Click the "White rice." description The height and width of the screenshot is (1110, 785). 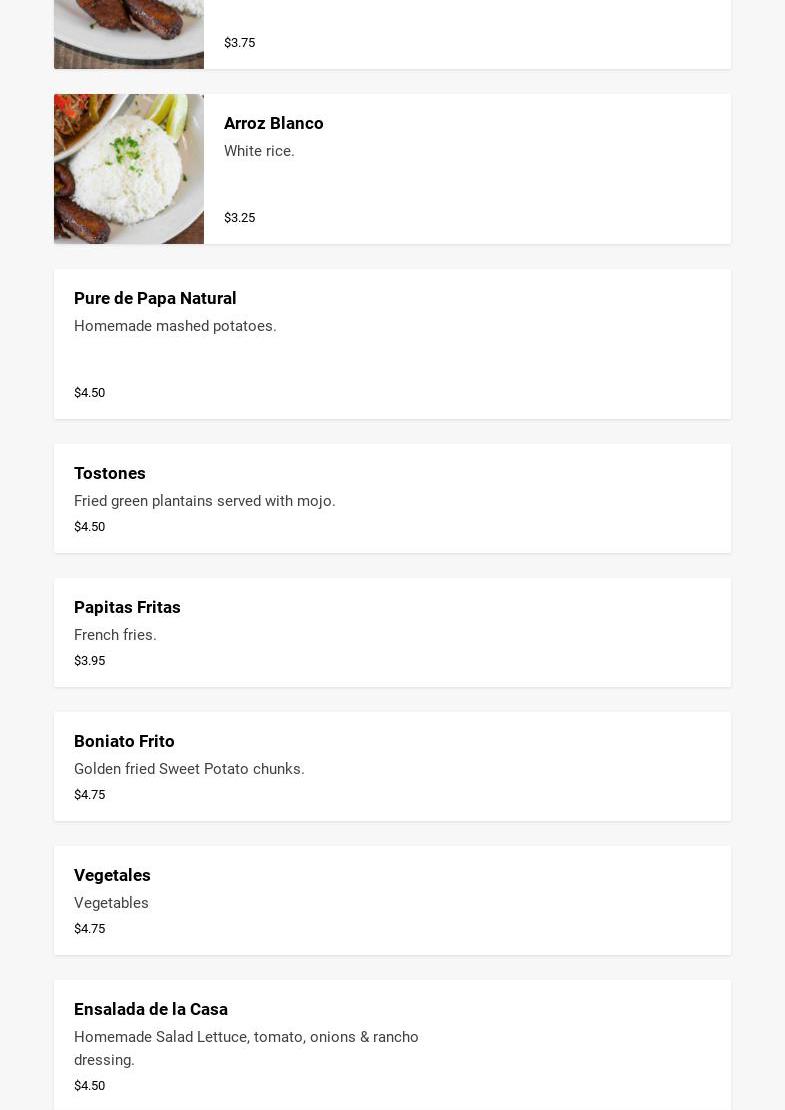(259, 151)
